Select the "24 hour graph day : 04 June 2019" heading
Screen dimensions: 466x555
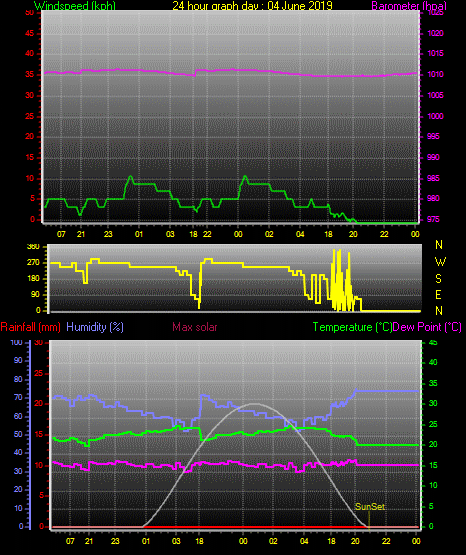click(x=252, y=5)
